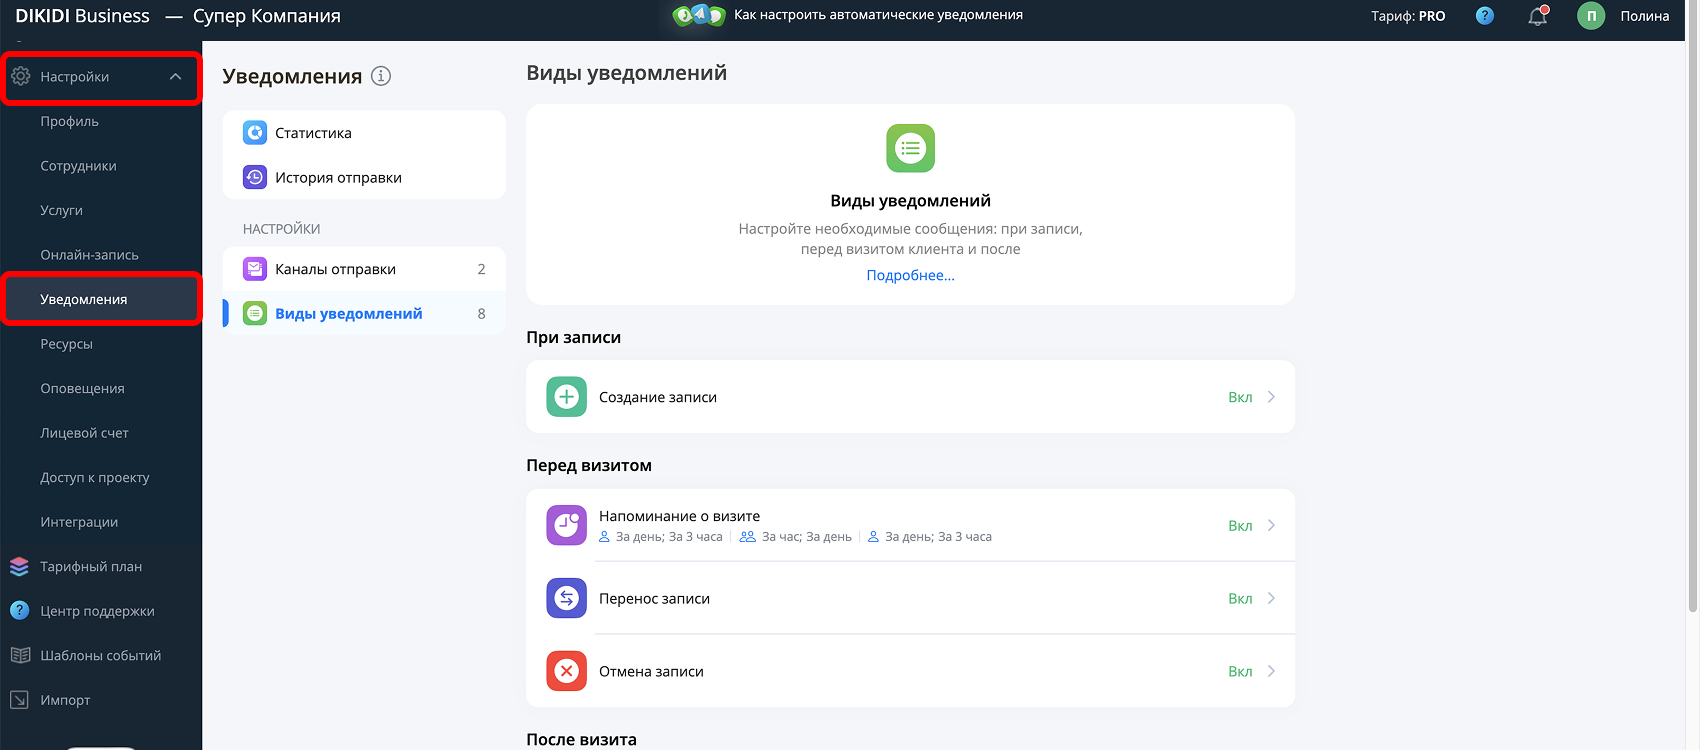
Task: Open Напоминание о визите settings
Action: [910, 525]
